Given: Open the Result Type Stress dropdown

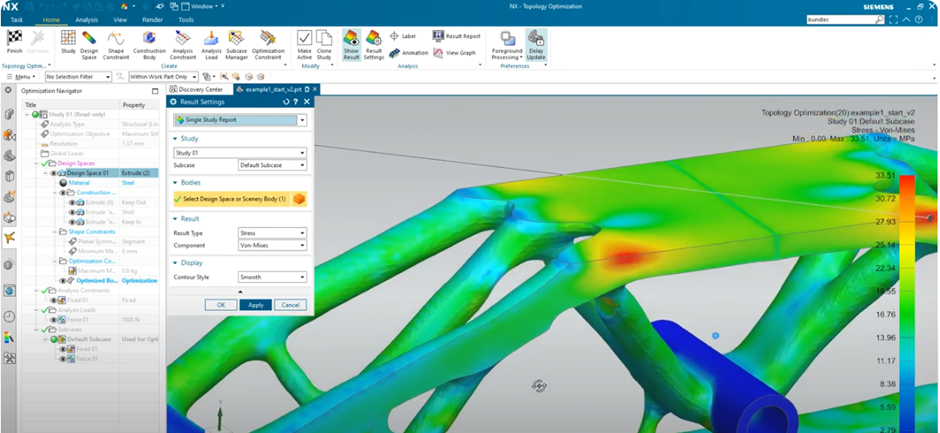Looking at the screenshot, I should (272, 233).
